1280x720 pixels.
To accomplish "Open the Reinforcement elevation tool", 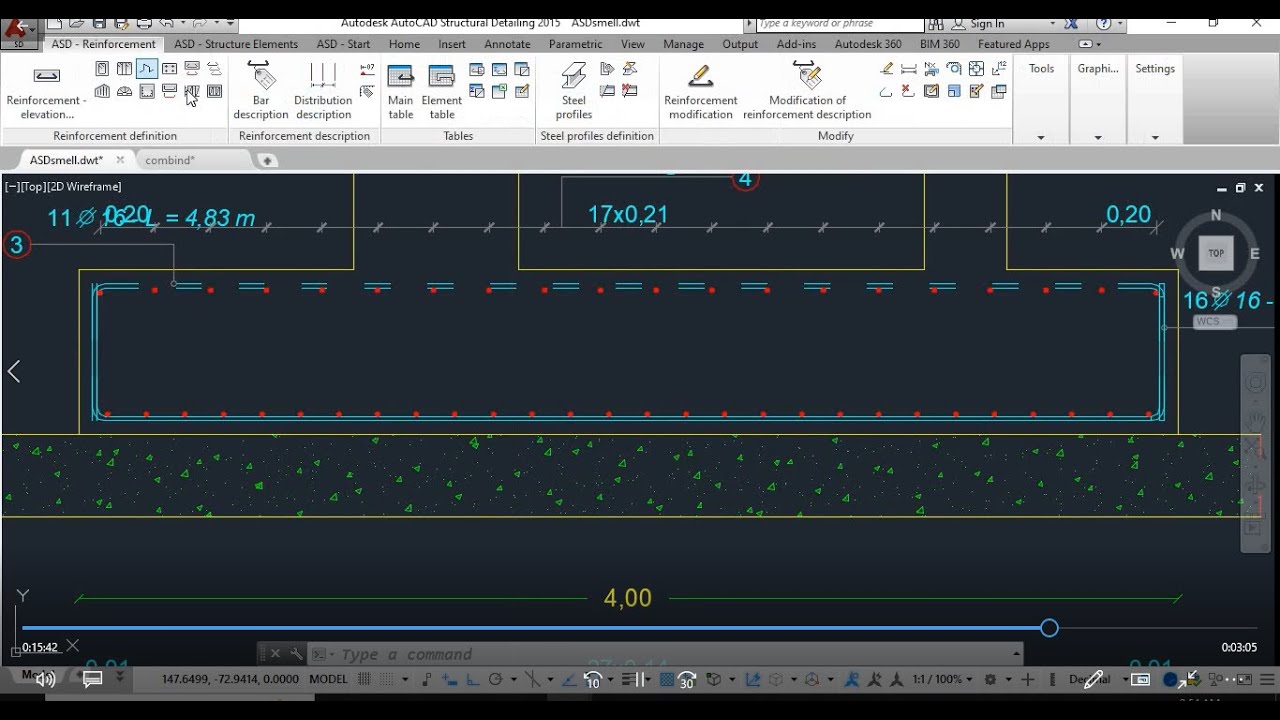I will 46,92.
